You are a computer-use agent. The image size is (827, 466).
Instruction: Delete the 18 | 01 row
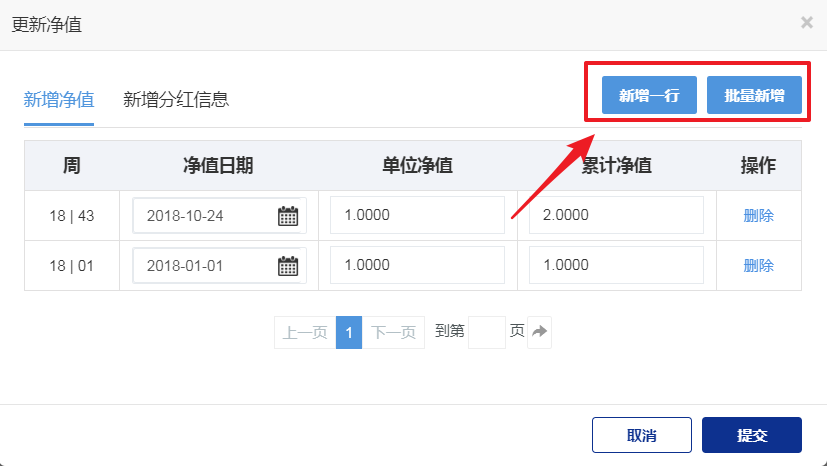pyautogui.click(x=758, y=265)
